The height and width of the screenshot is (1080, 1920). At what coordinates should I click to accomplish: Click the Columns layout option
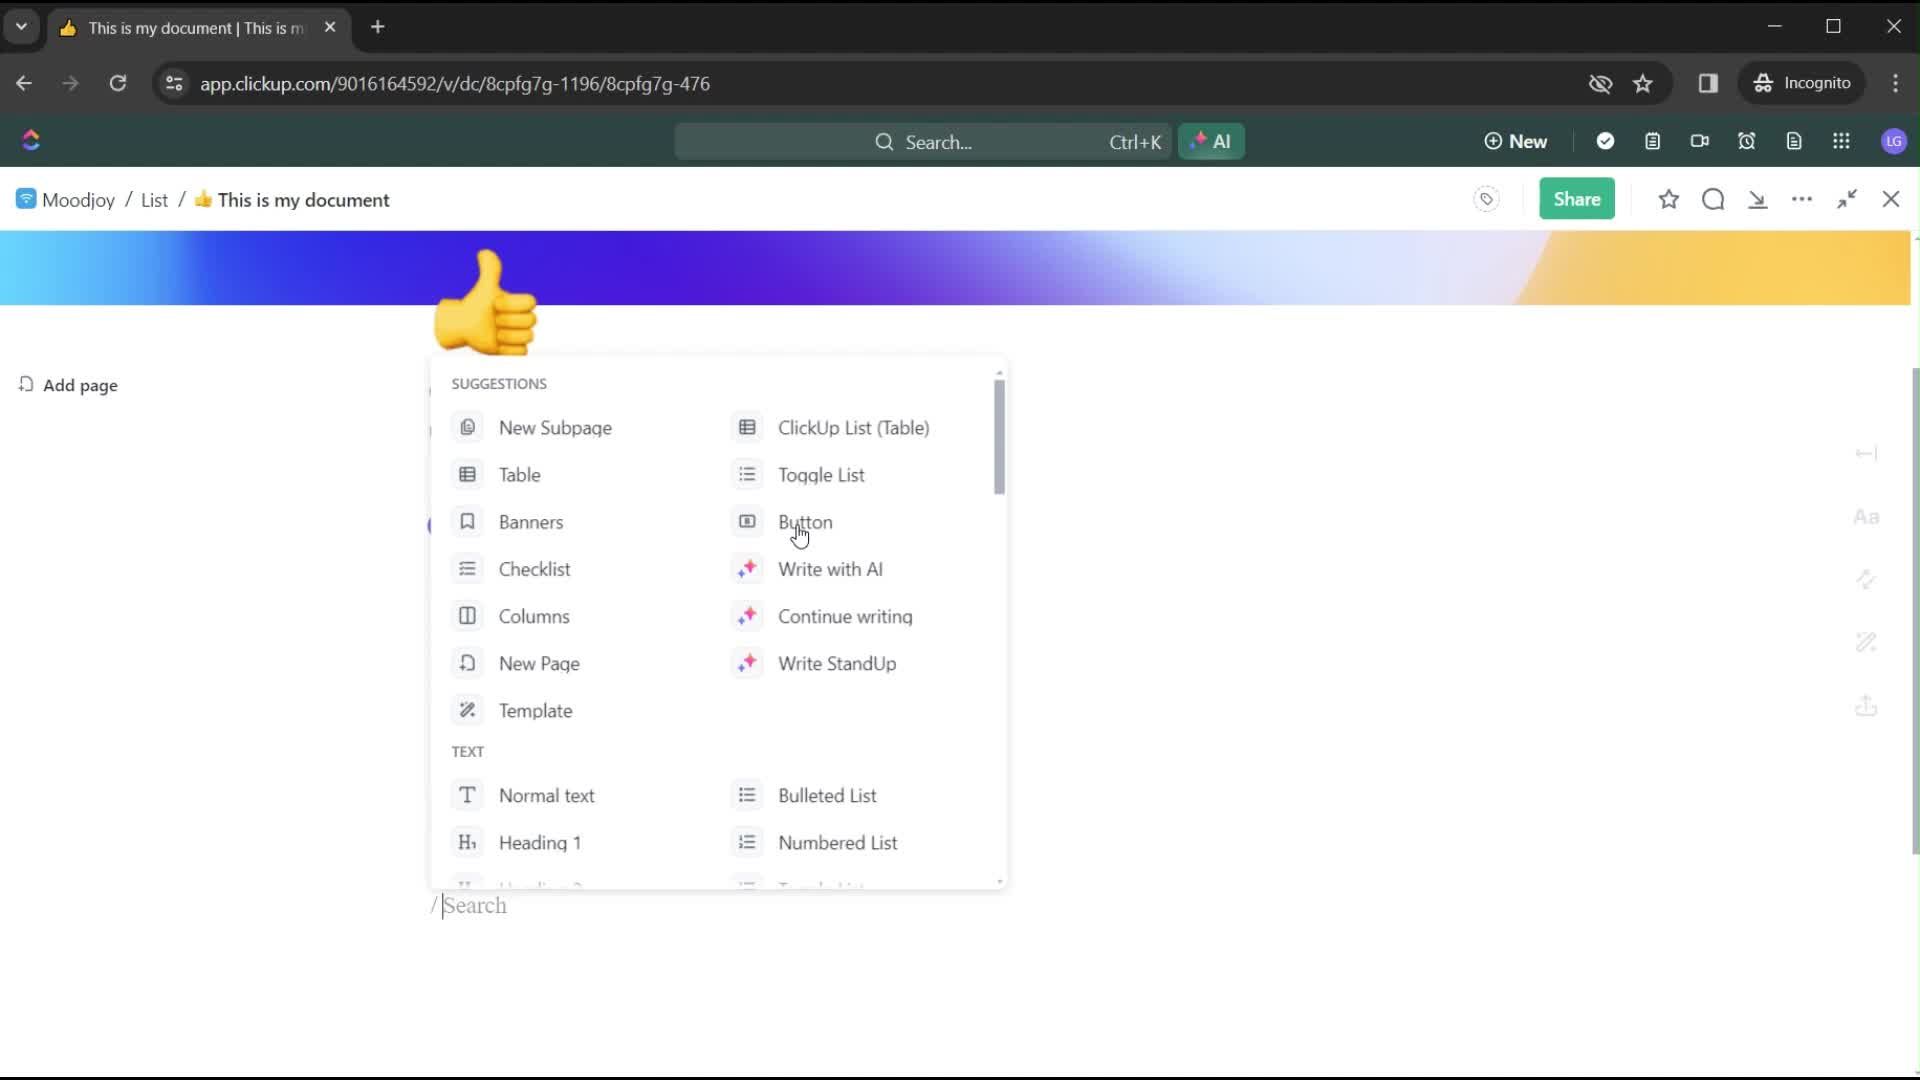(x=533, y=615)
